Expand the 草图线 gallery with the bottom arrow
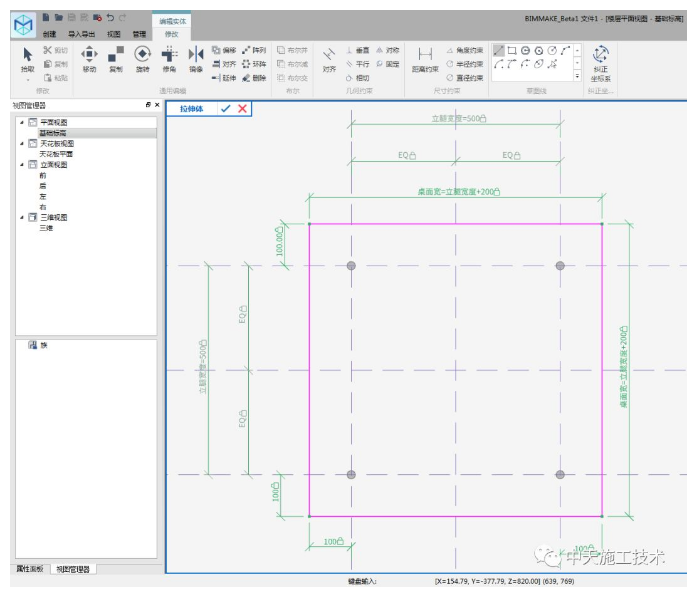This screenshot has width=692, height=592. pos(577,76)
